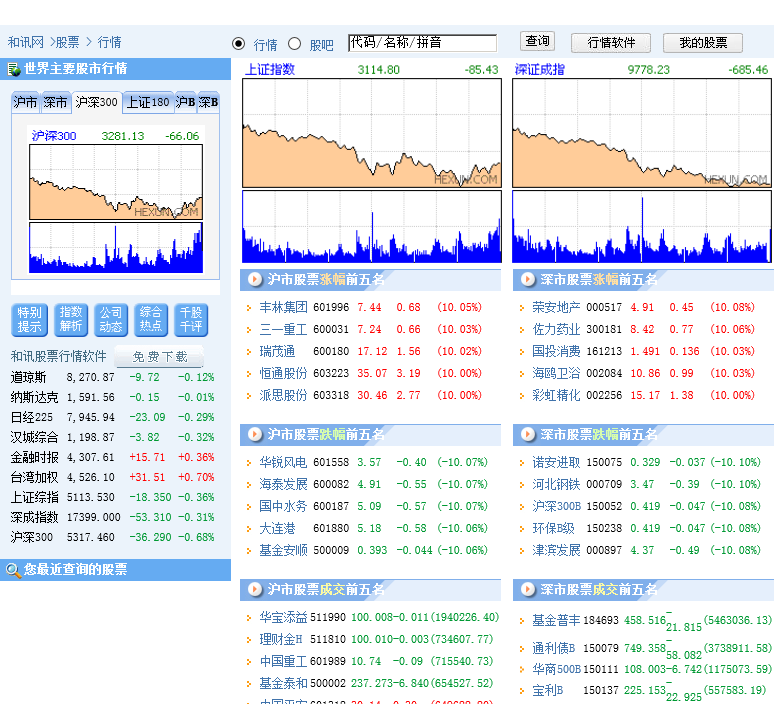Click the 沪深300 index title link
This screenshot has height=704, width=774.
[x=54, y=136]
